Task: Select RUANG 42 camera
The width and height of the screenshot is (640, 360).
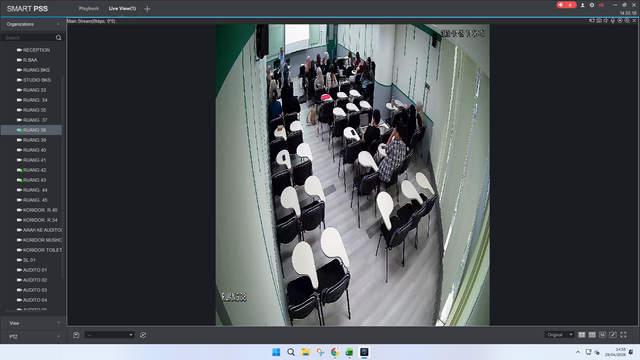Action: click(x=31, y=170)
